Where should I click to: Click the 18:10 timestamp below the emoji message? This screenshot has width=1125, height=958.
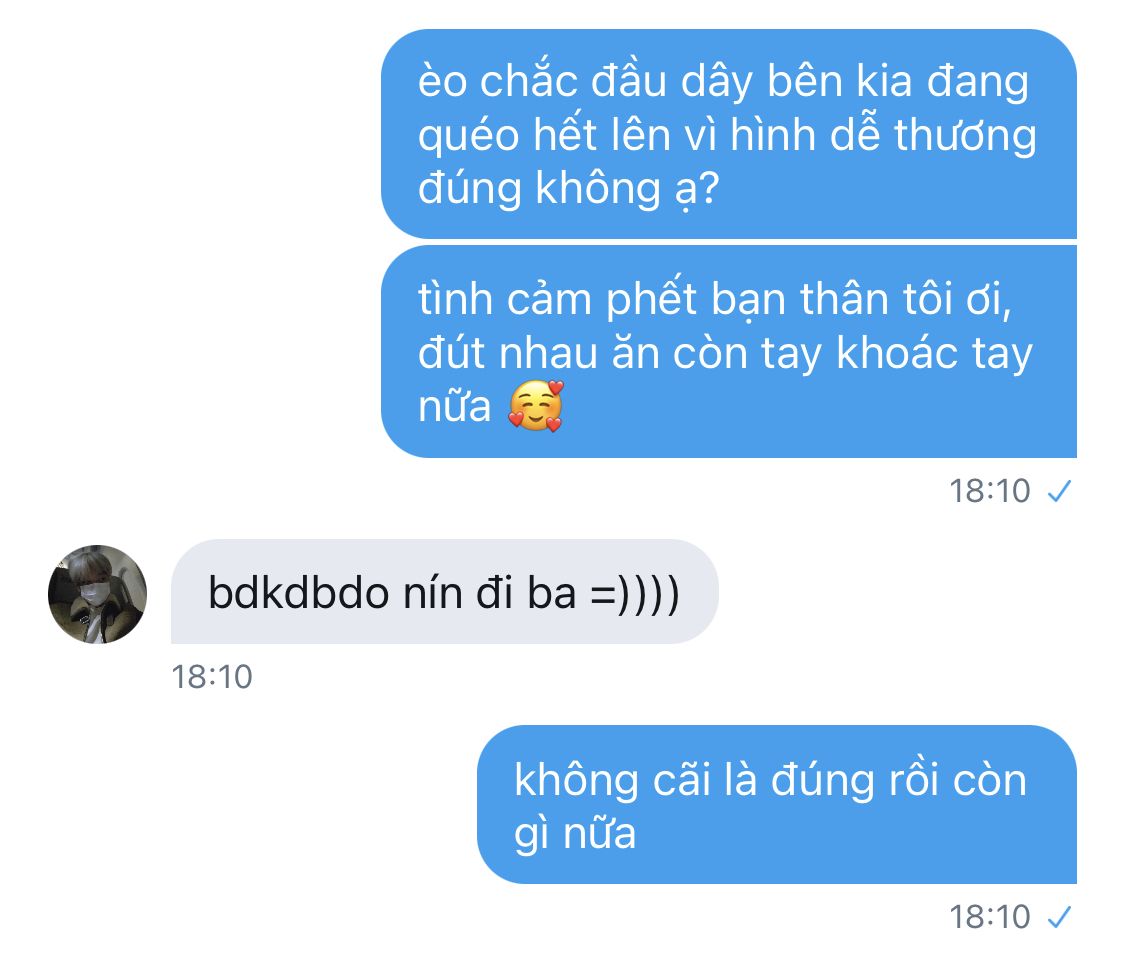[x=990, y=492]
